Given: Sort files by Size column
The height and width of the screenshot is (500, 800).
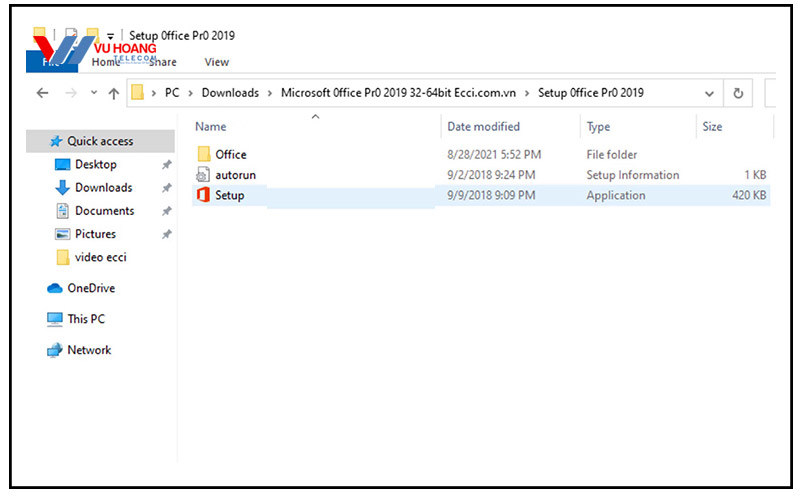Looking at the screenshot, I should [x=712, y=127].
